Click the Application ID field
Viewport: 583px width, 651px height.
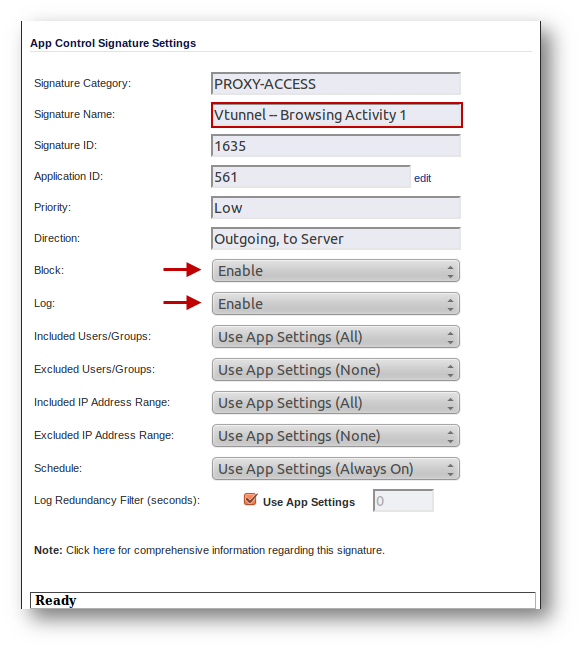pos(311,177)
